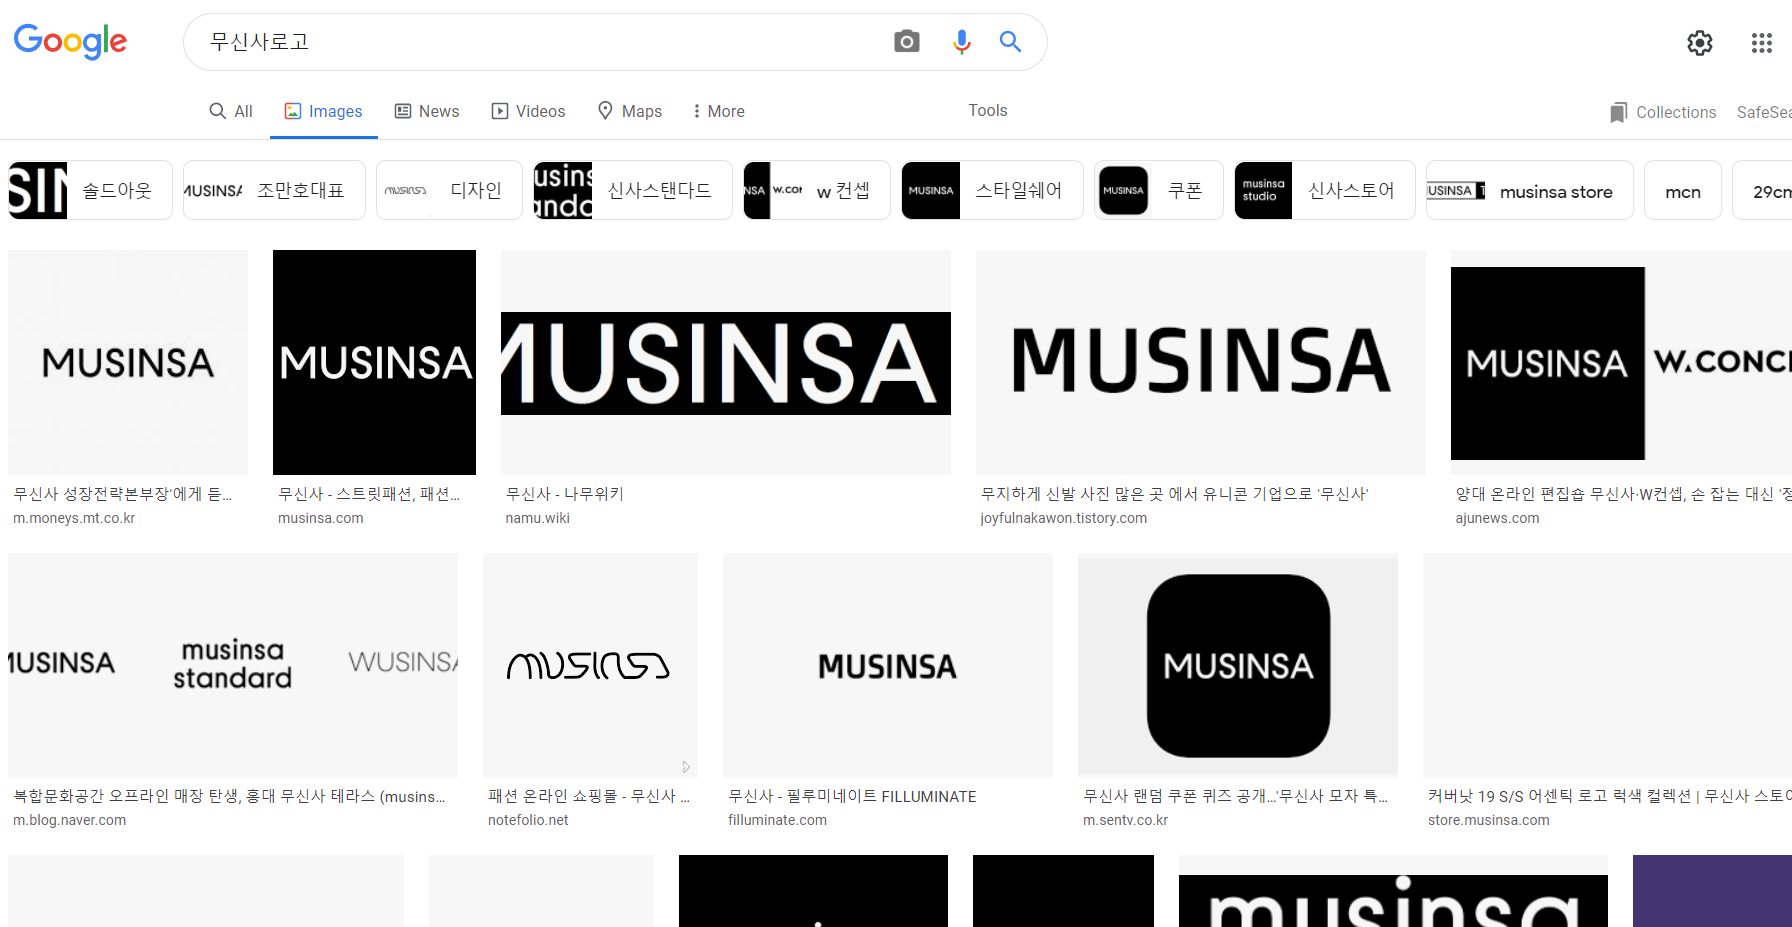Viewport: 1792px width, 927px height.
Task: Click the m.blog.naver.com source link
Action: click(69, 820)
